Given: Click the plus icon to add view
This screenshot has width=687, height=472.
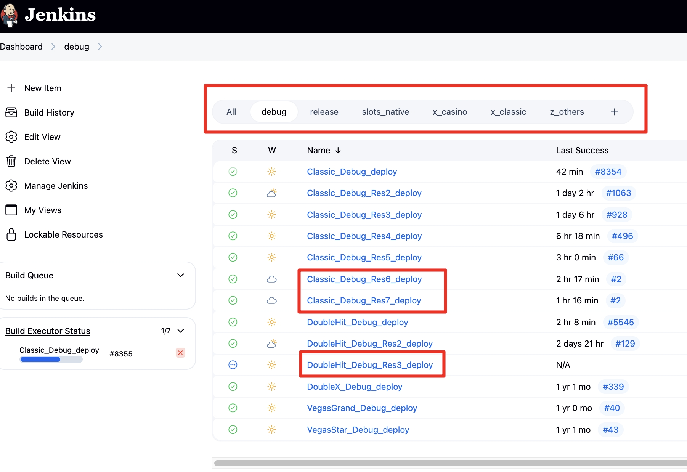Looking at the screenshot, I should click(614, 111).
